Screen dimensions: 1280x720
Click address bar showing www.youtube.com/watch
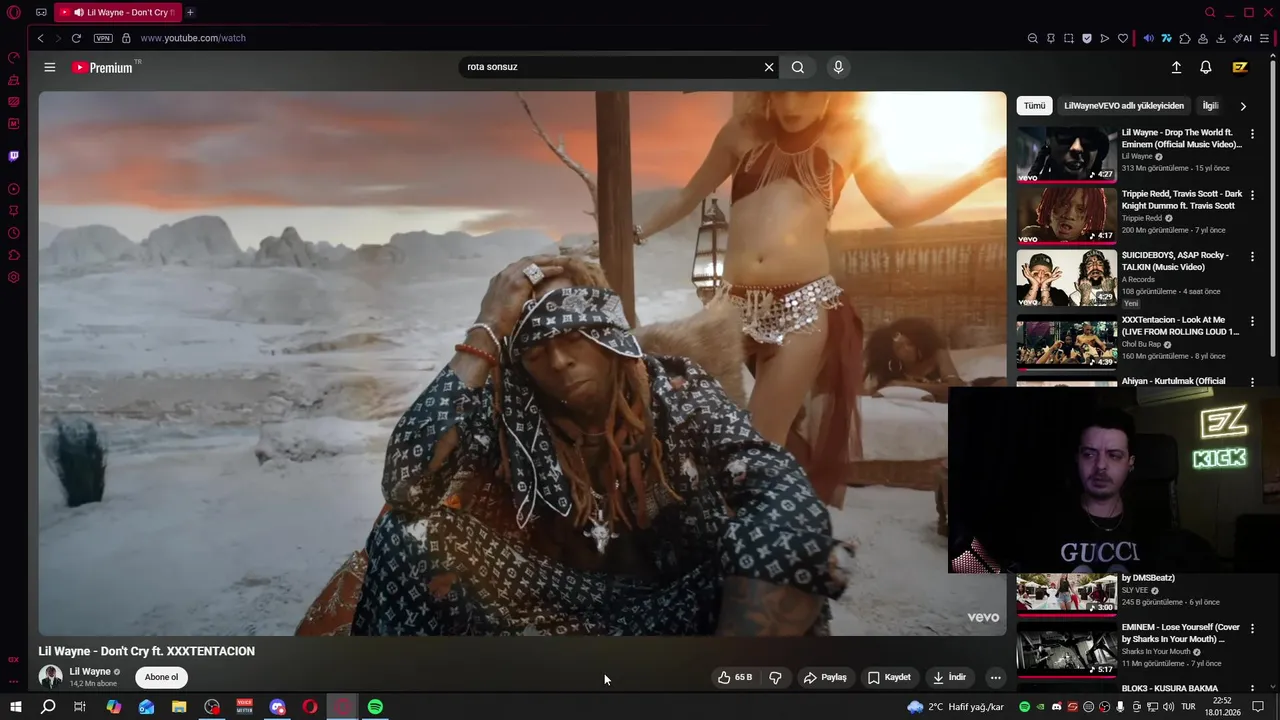tap(193, 38)
